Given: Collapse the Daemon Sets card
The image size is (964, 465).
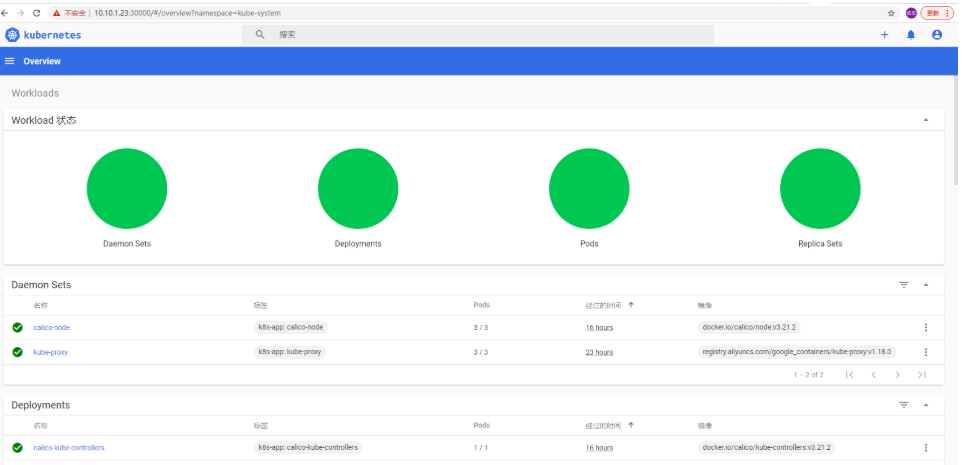Looking at the screenshot, I should (x=926, y=285).
